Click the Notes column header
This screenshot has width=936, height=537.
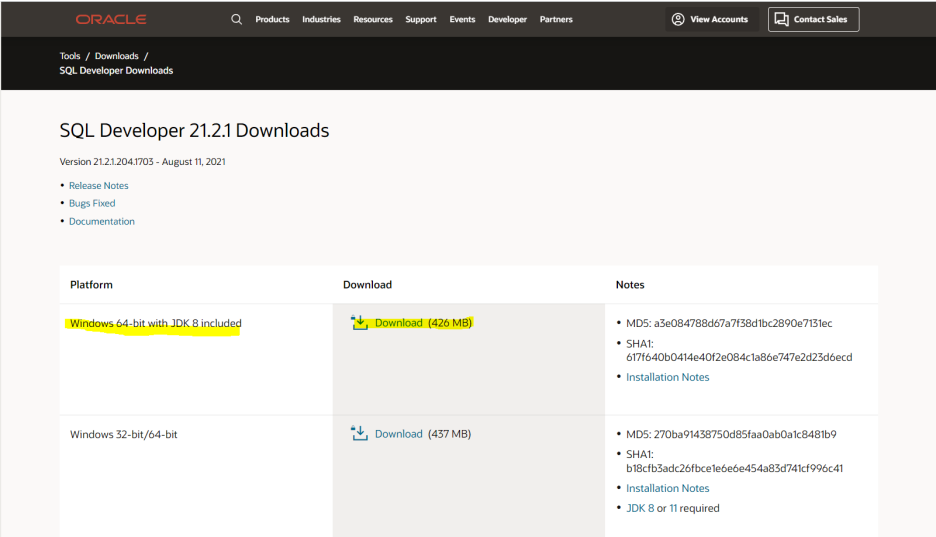point(630,285)
